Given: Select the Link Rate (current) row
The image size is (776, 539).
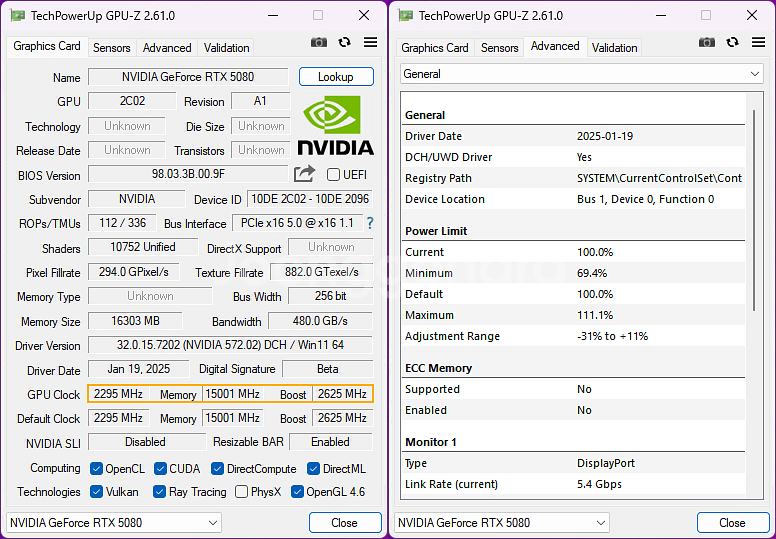Looking at the screenshot, I should 574,484.
